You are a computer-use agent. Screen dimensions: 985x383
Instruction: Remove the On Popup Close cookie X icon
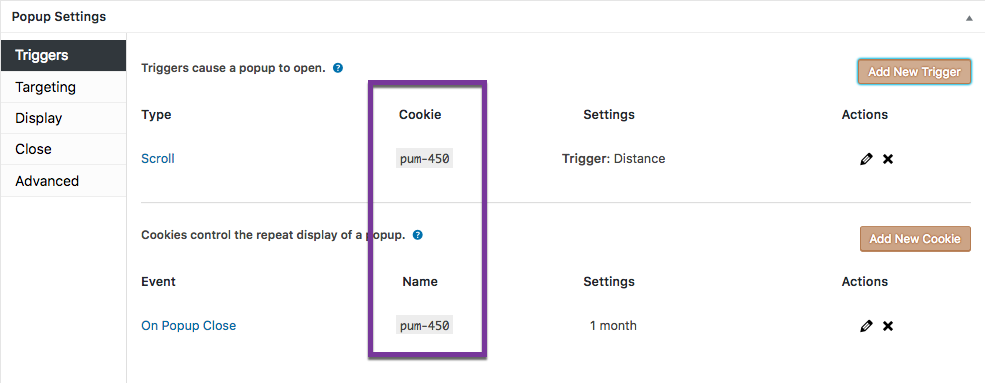pos(888,326)
